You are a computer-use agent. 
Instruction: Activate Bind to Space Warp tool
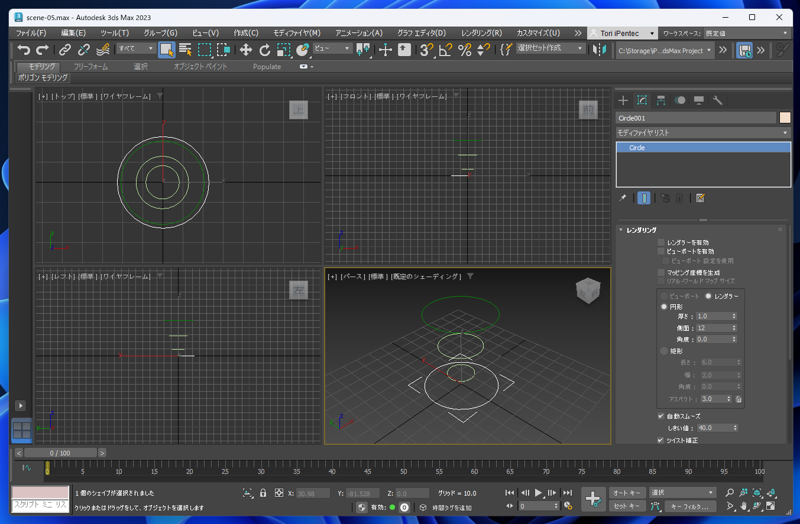pos(103,49)
